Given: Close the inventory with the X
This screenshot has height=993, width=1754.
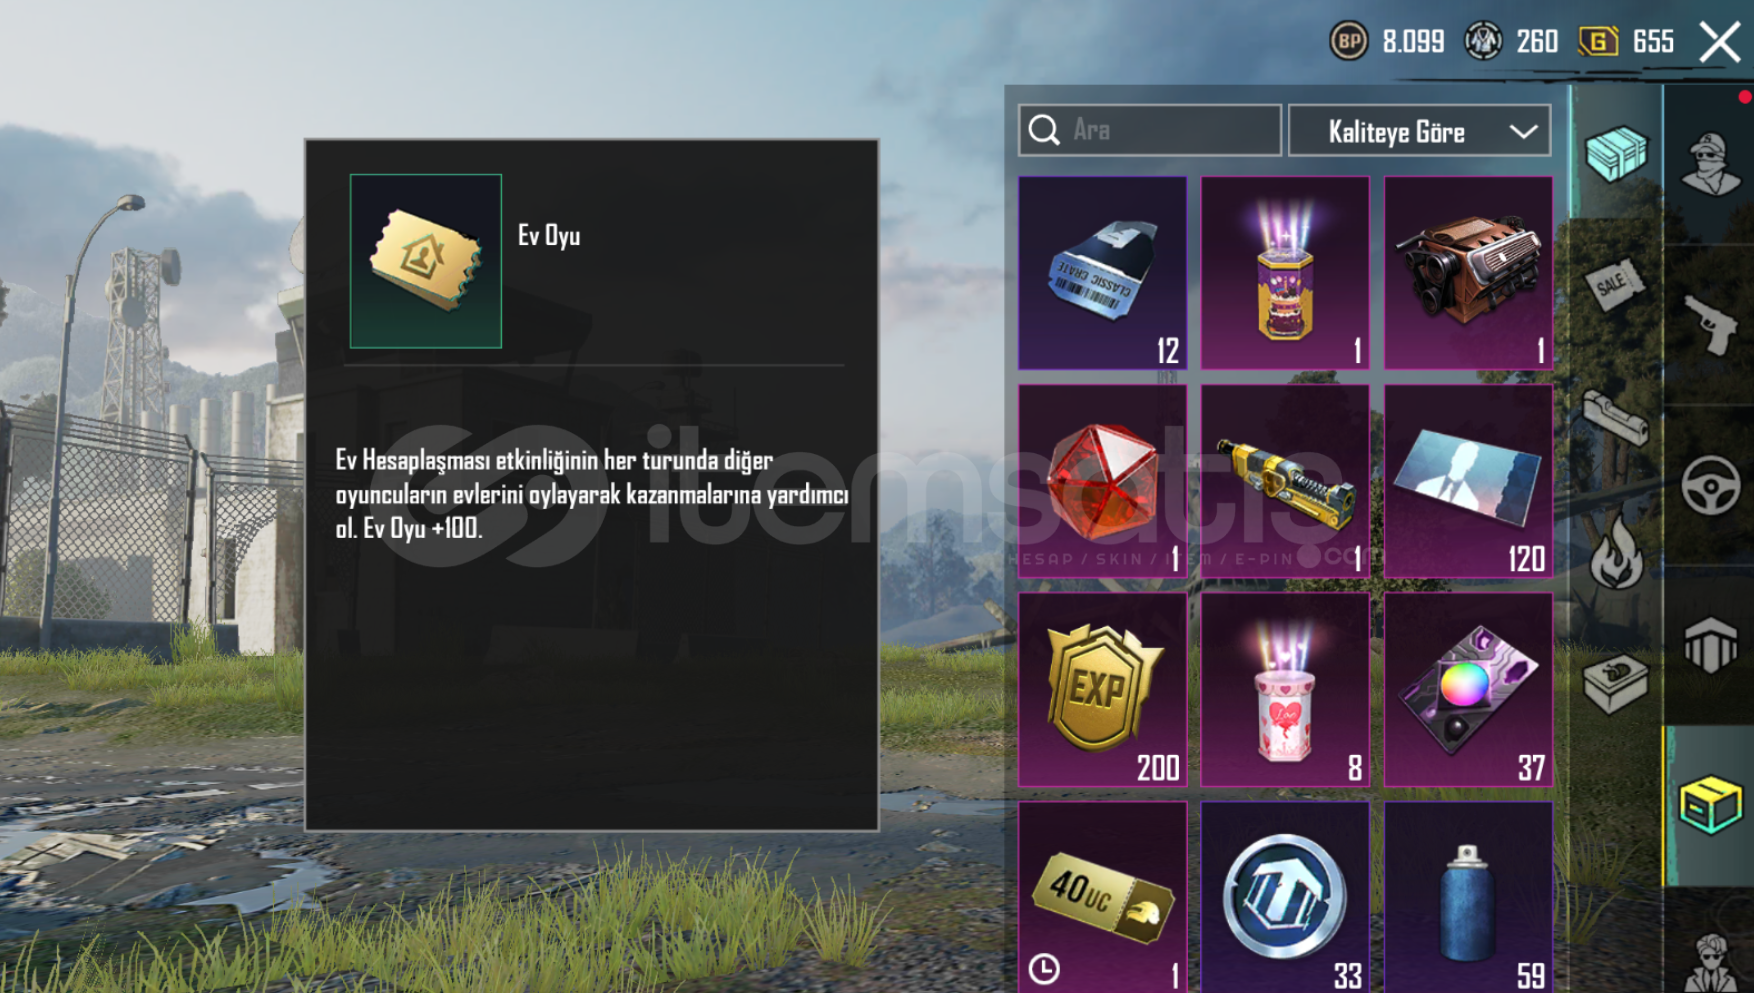Looking at the screenshot, I should [x=1720, y=42].
